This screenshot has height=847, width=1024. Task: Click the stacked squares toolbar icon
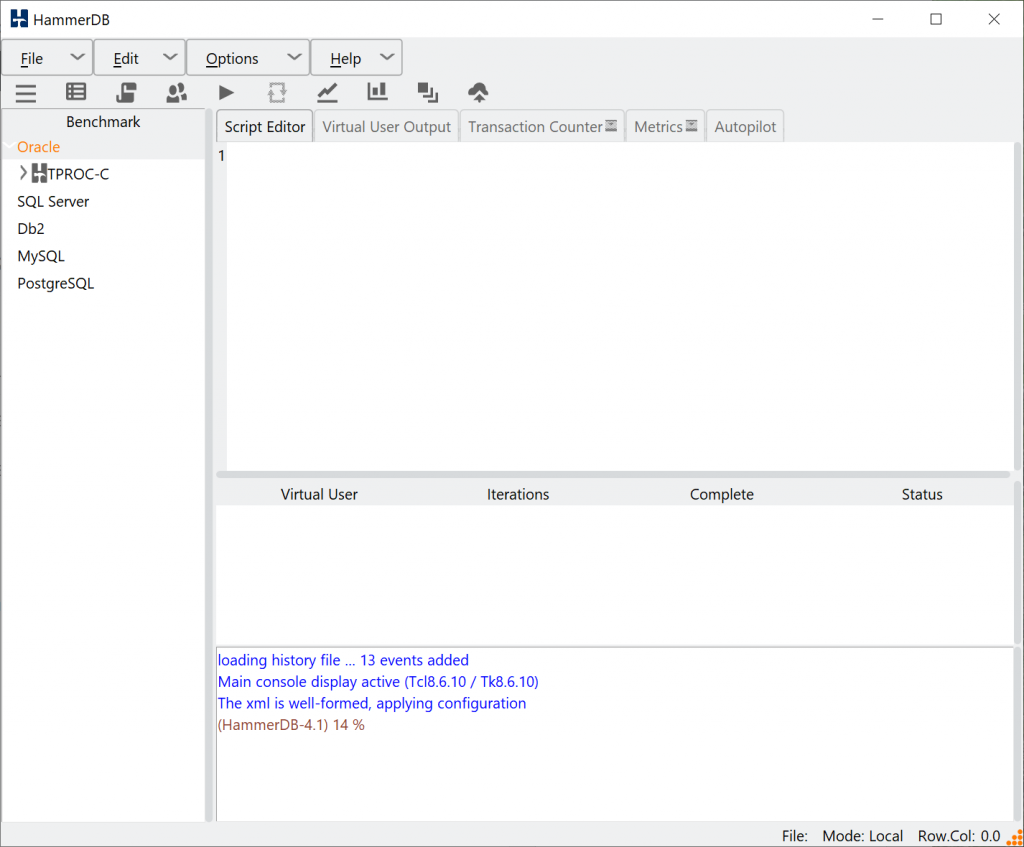pos(428,93)
